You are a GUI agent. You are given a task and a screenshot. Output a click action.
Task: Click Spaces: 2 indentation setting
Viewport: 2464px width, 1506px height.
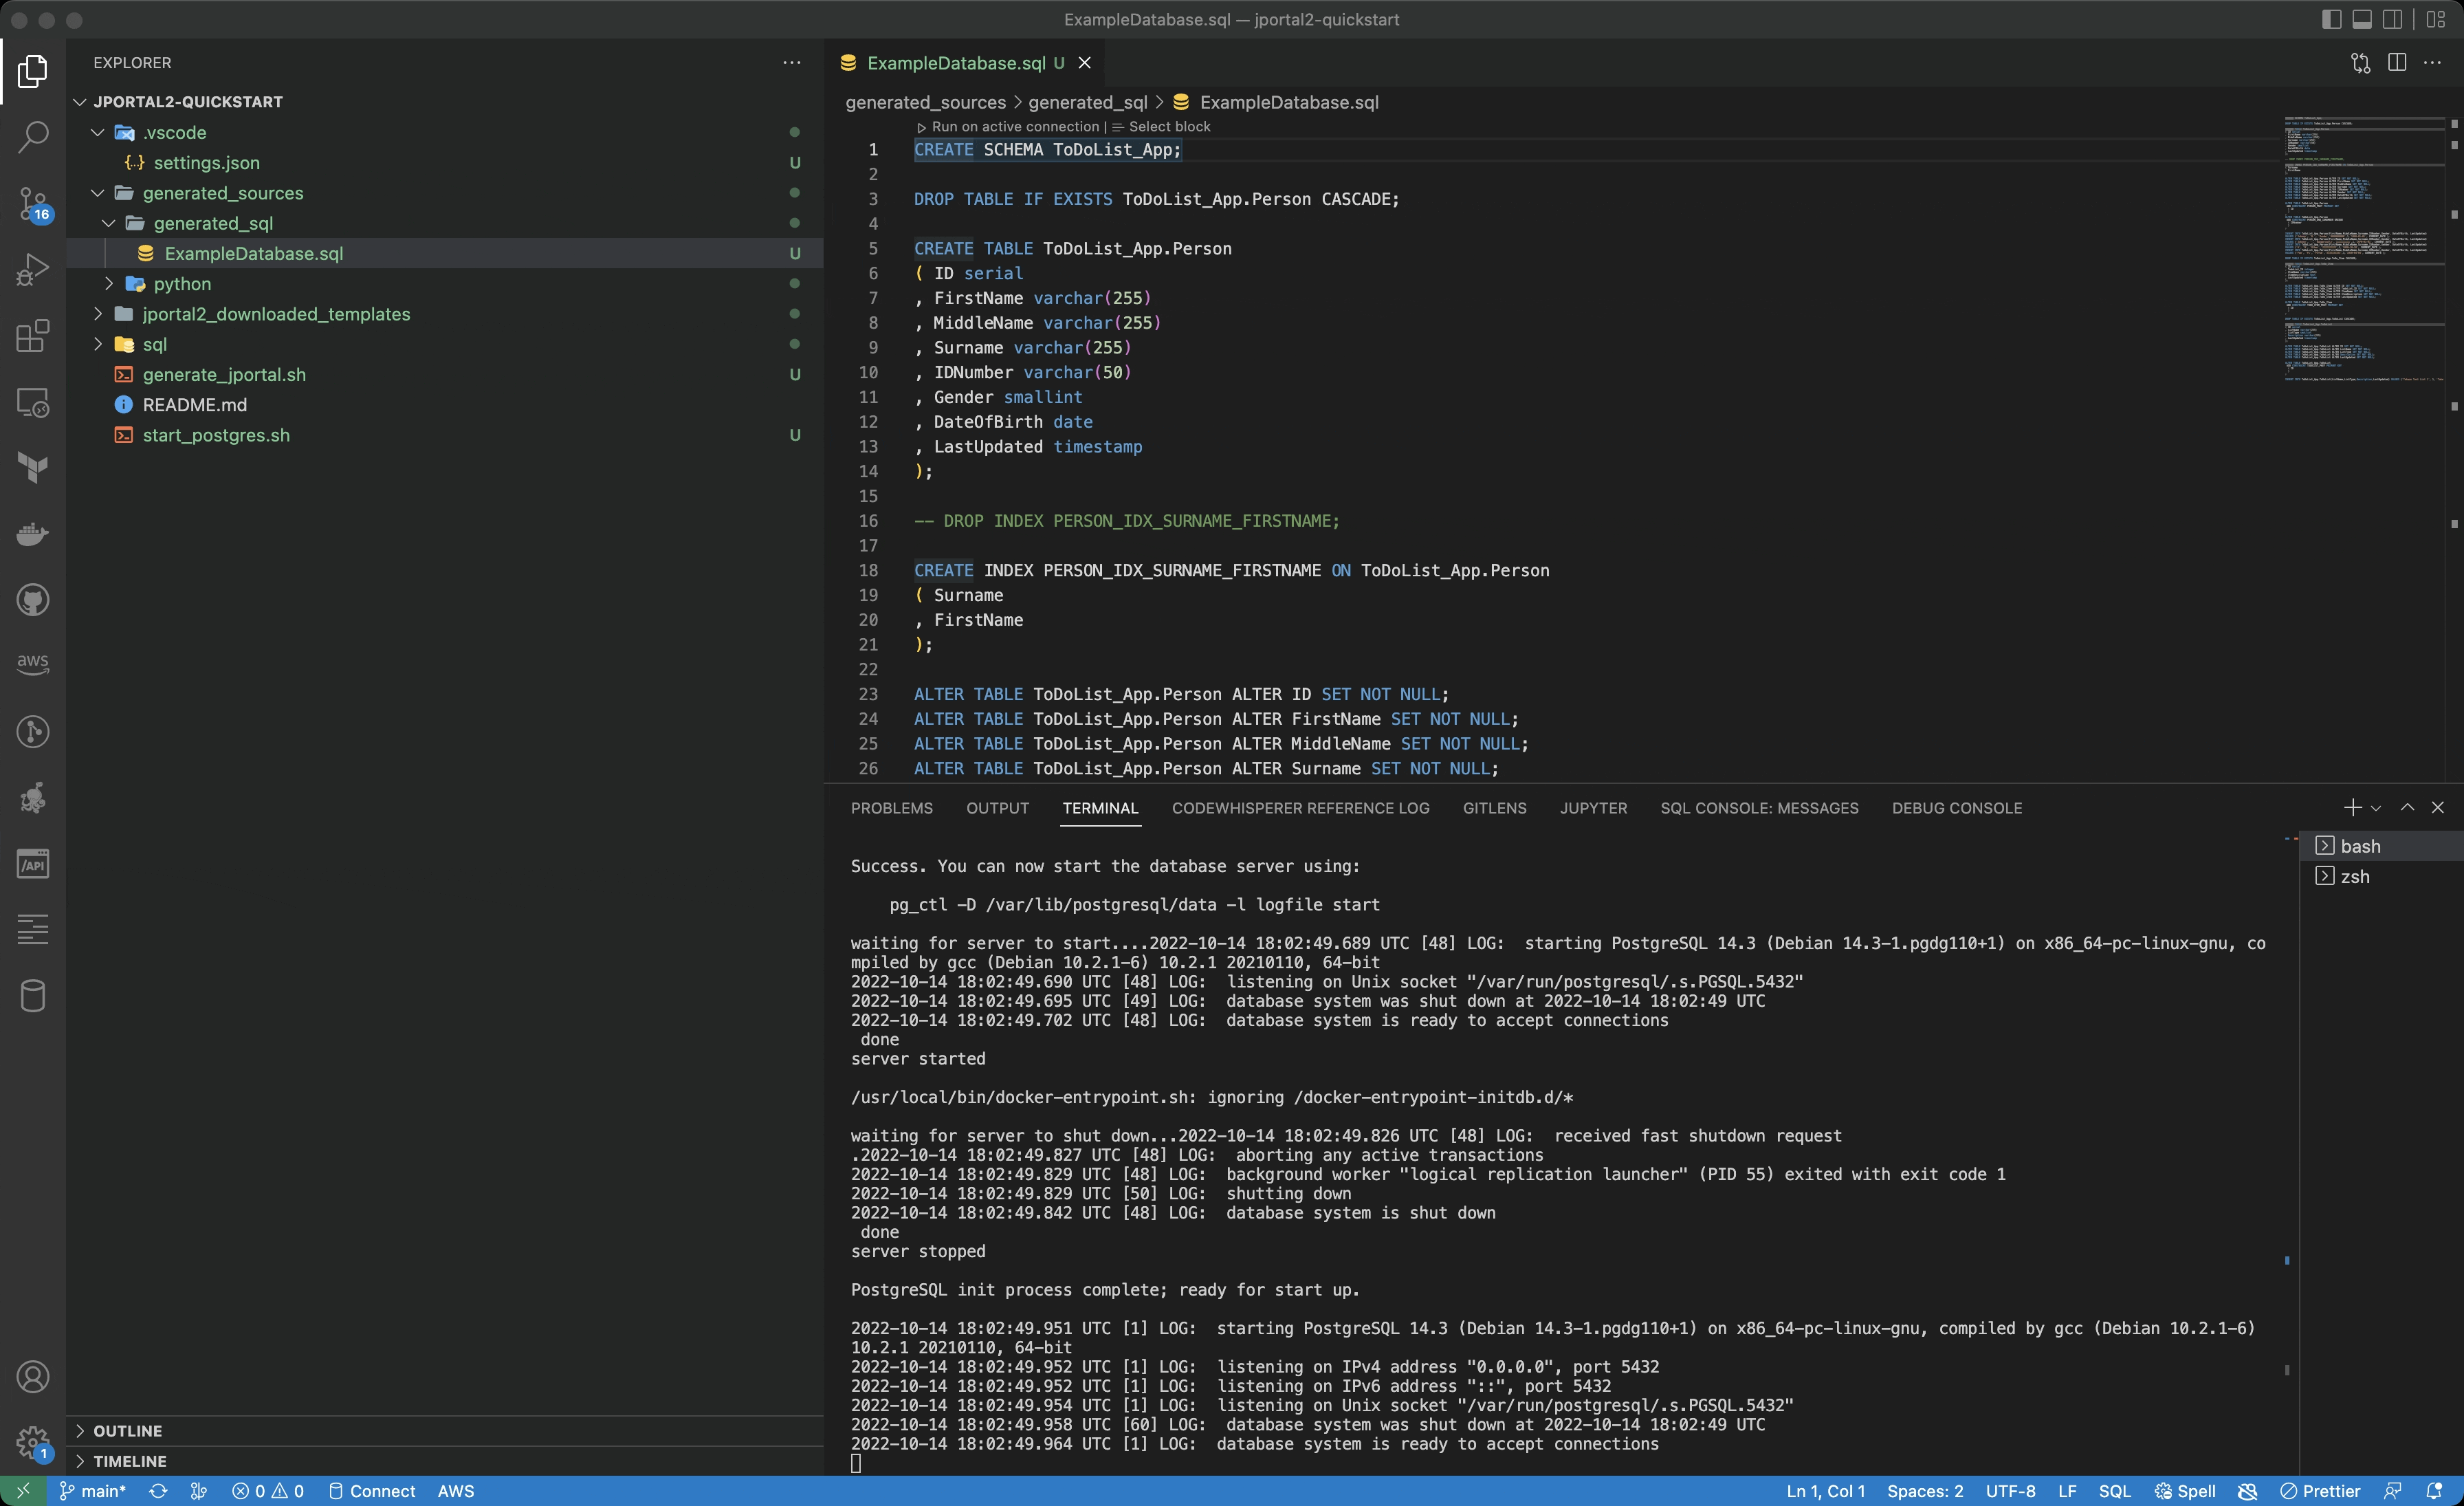1925,1491
